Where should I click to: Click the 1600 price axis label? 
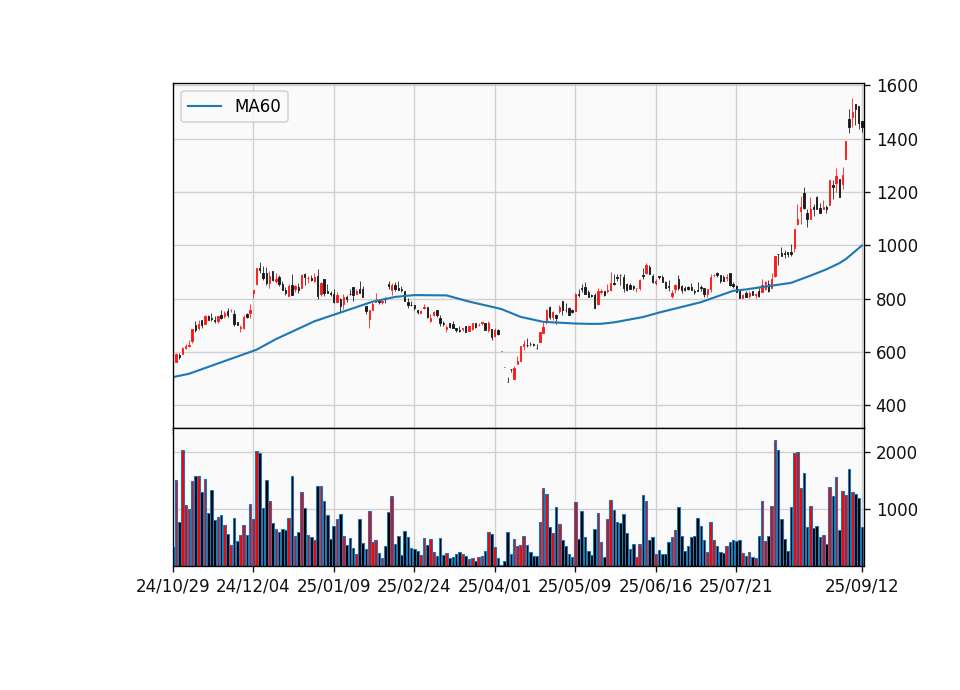click(x=897, y=86)
